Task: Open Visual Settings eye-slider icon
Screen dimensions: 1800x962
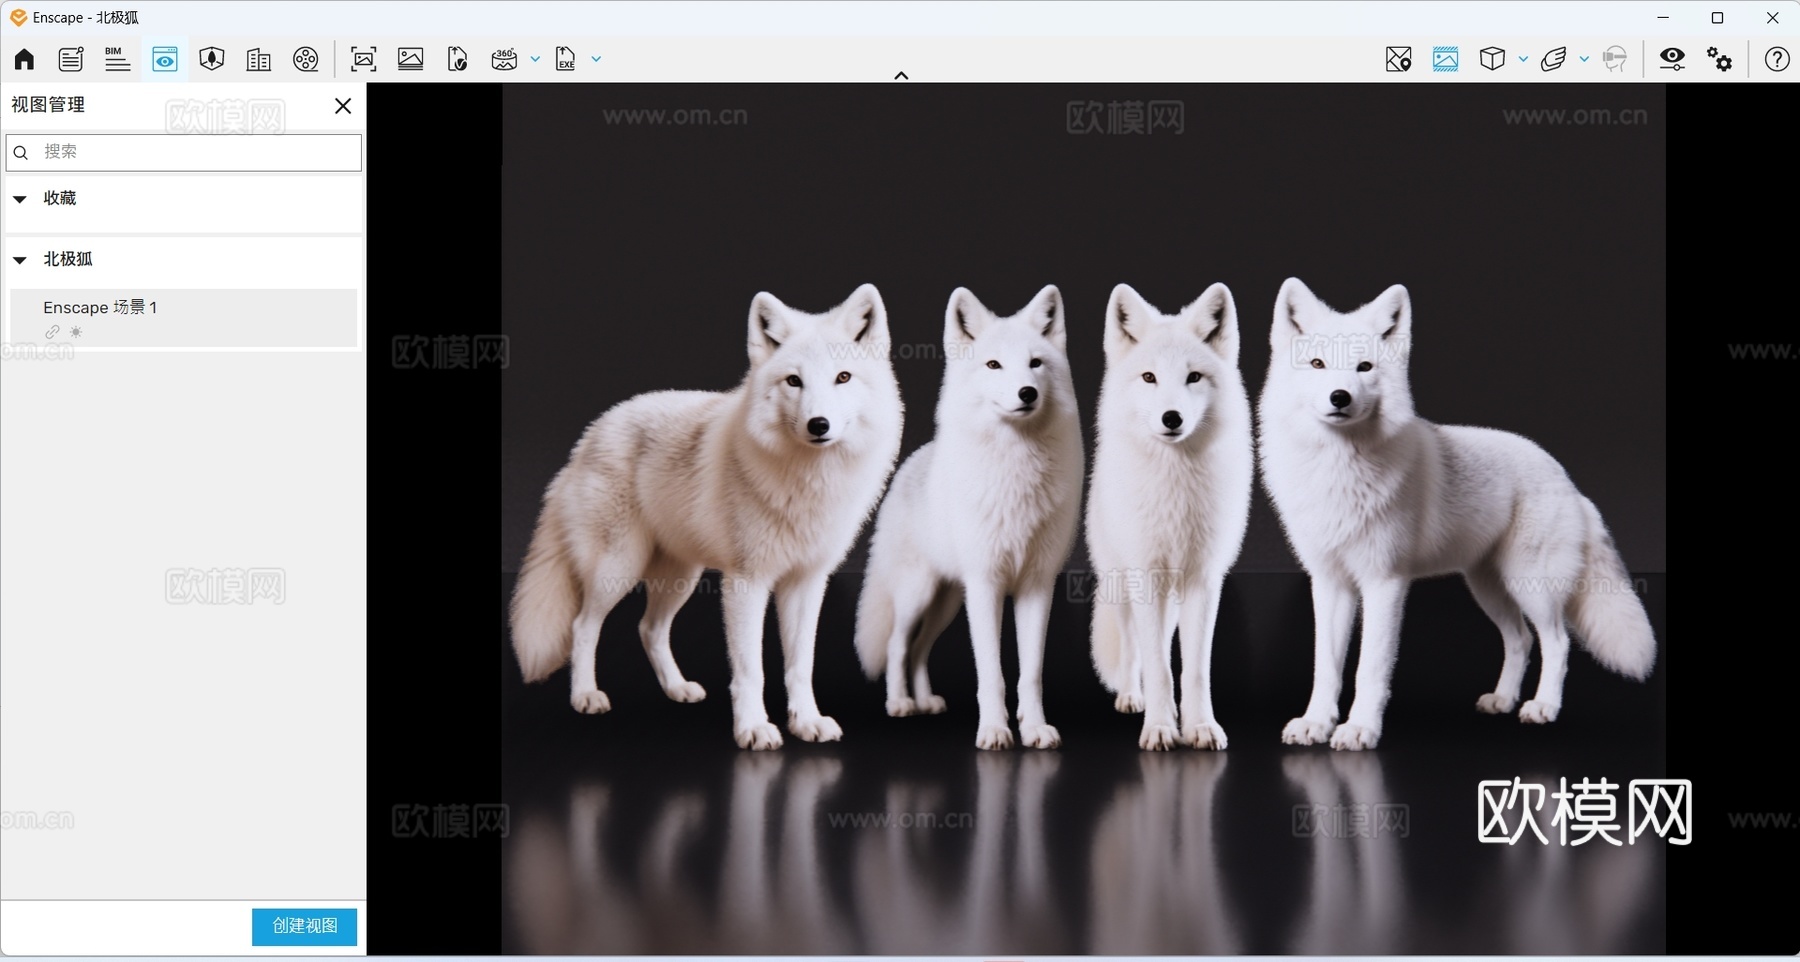Action: coord(1672,59)
